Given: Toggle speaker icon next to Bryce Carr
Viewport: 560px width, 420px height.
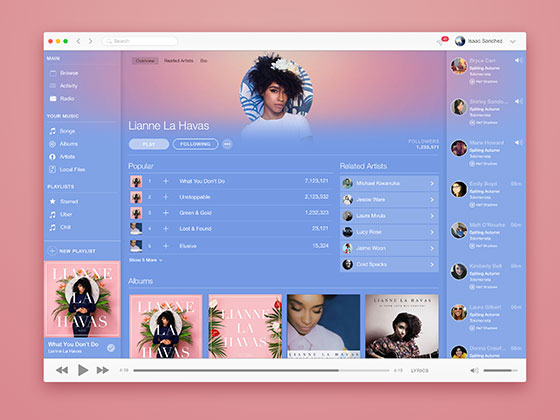Looking at the screenshot, I should [x=519, y=60].
